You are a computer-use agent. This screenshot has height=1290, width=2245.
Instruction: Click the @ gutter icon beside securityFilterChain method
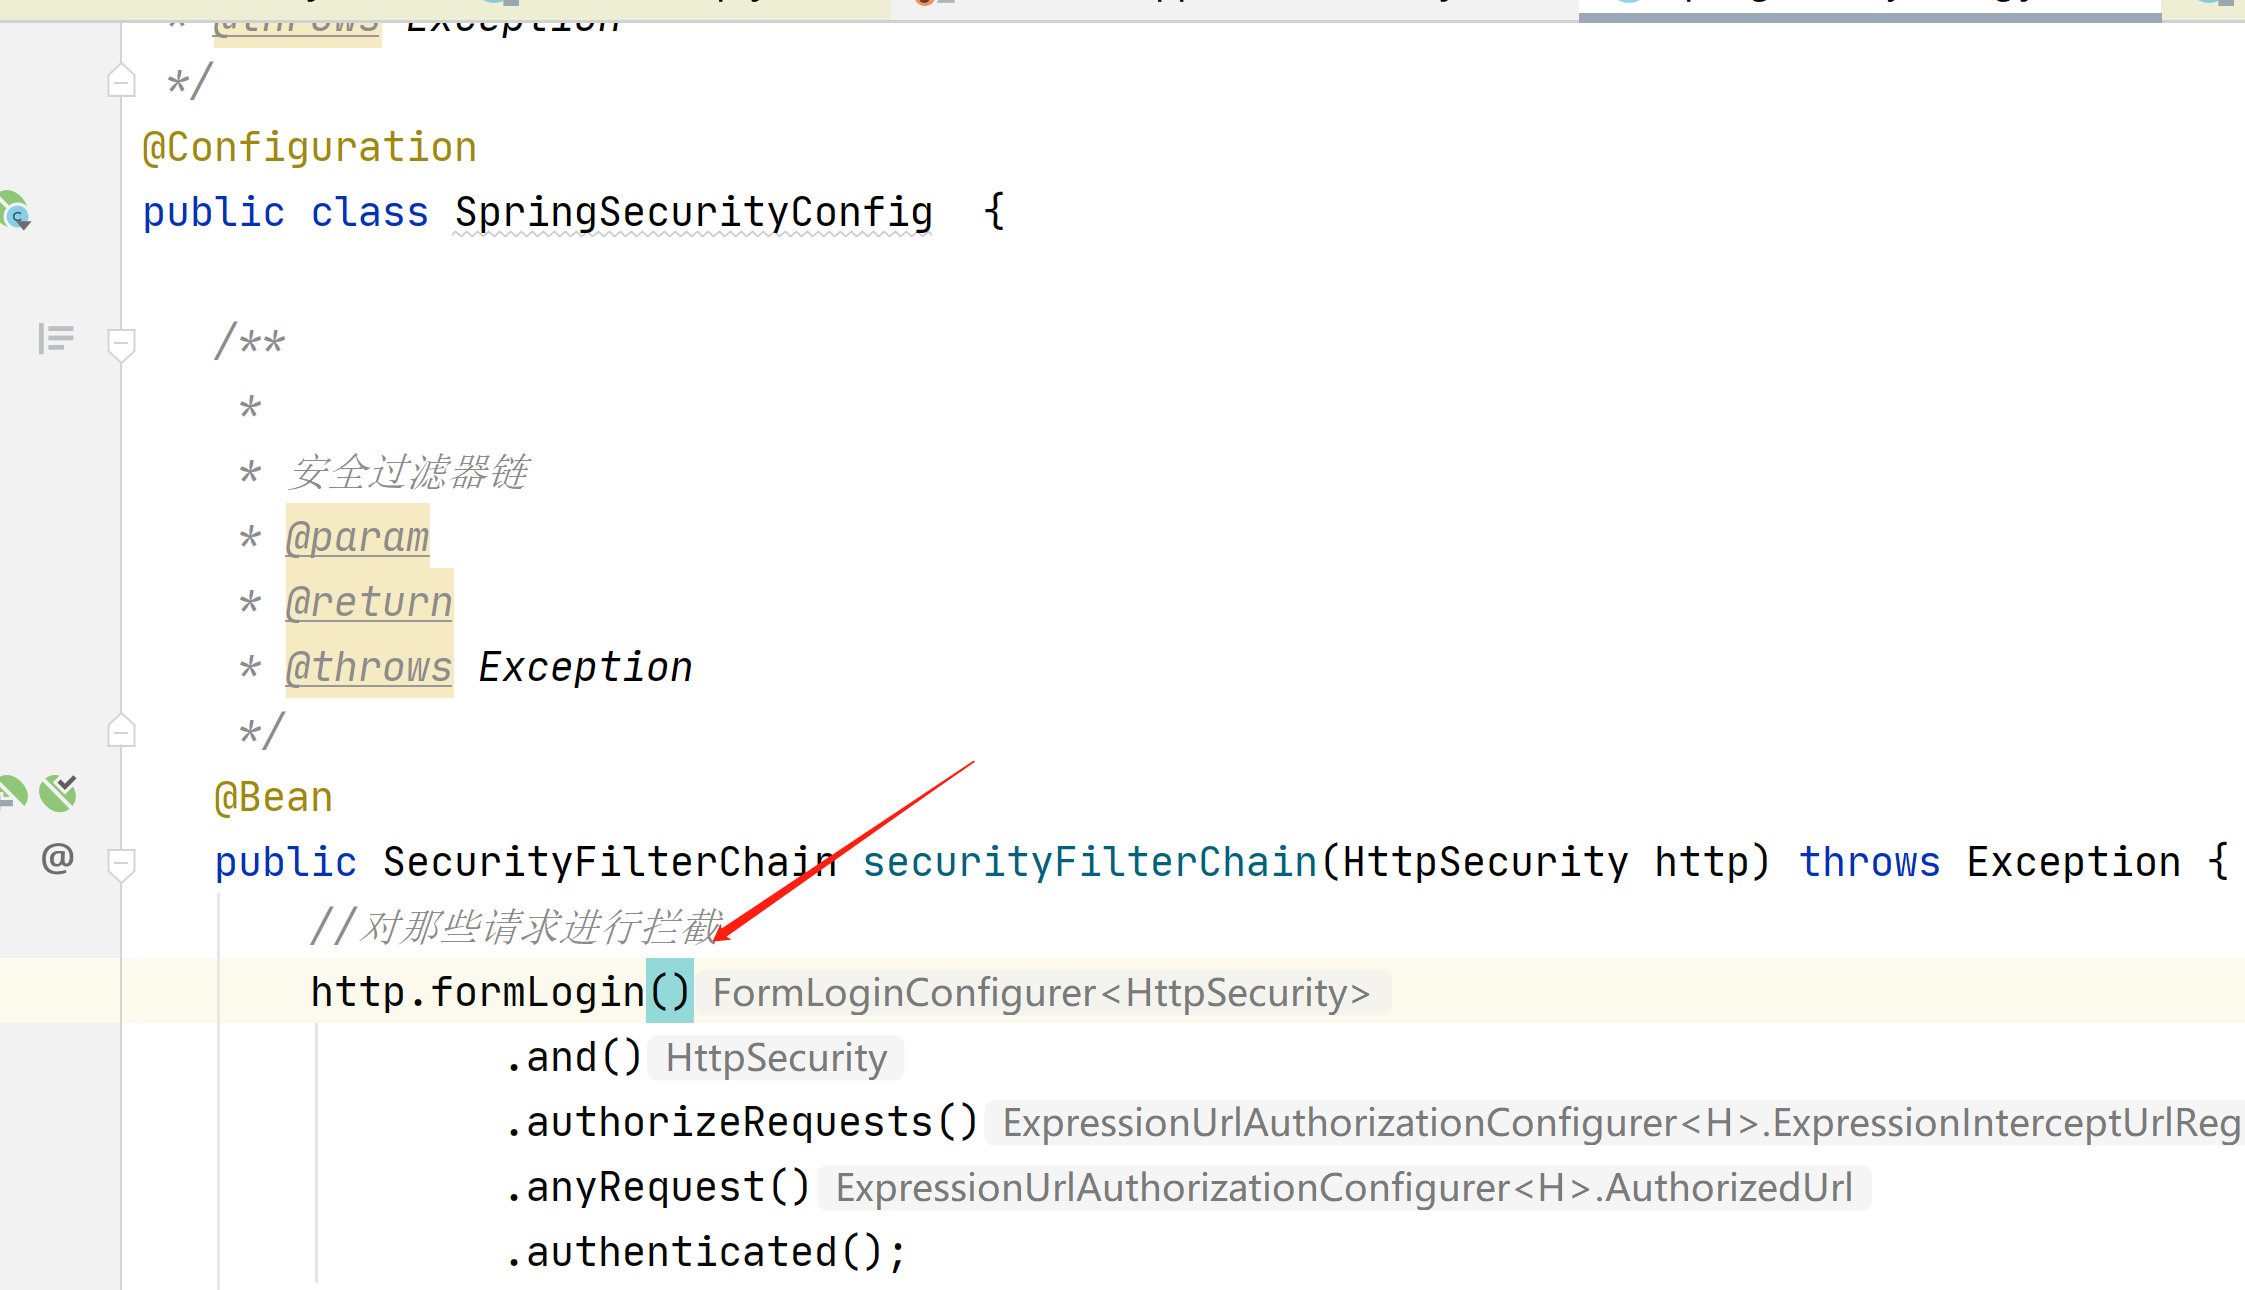[57, 858]
